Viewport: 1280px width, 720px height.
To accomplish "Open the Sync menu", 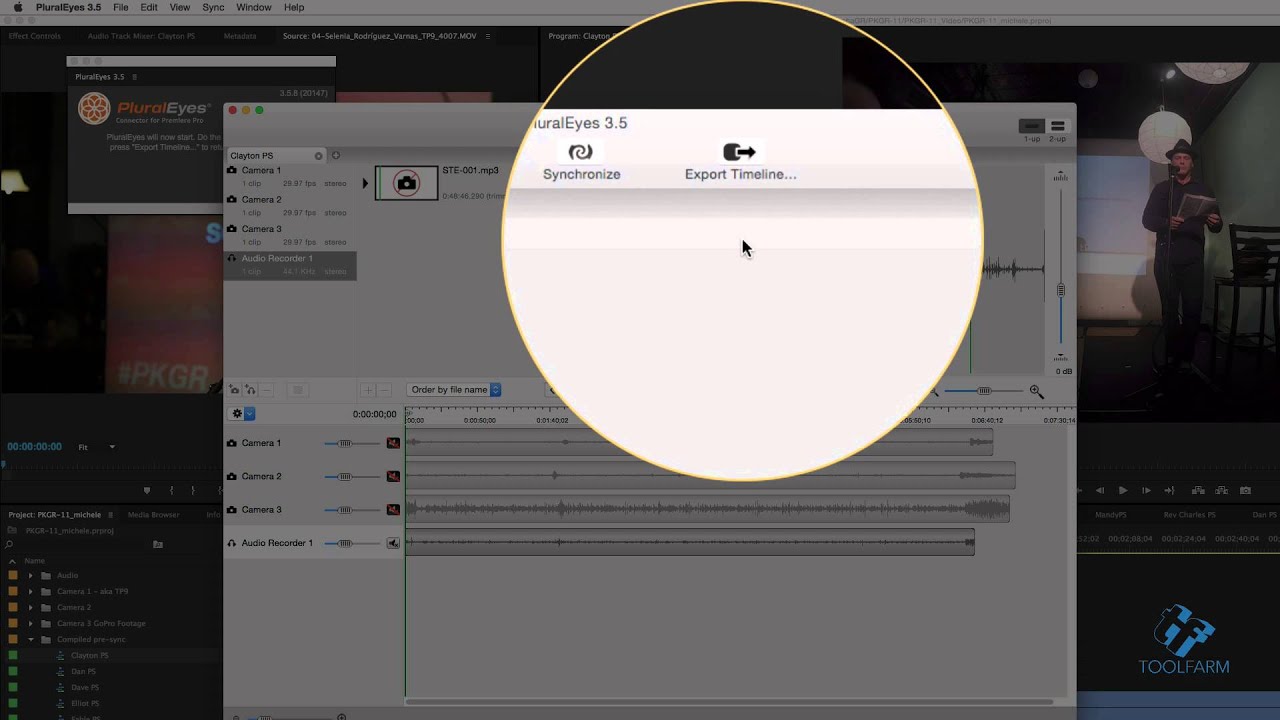I will tap(213, 7).
